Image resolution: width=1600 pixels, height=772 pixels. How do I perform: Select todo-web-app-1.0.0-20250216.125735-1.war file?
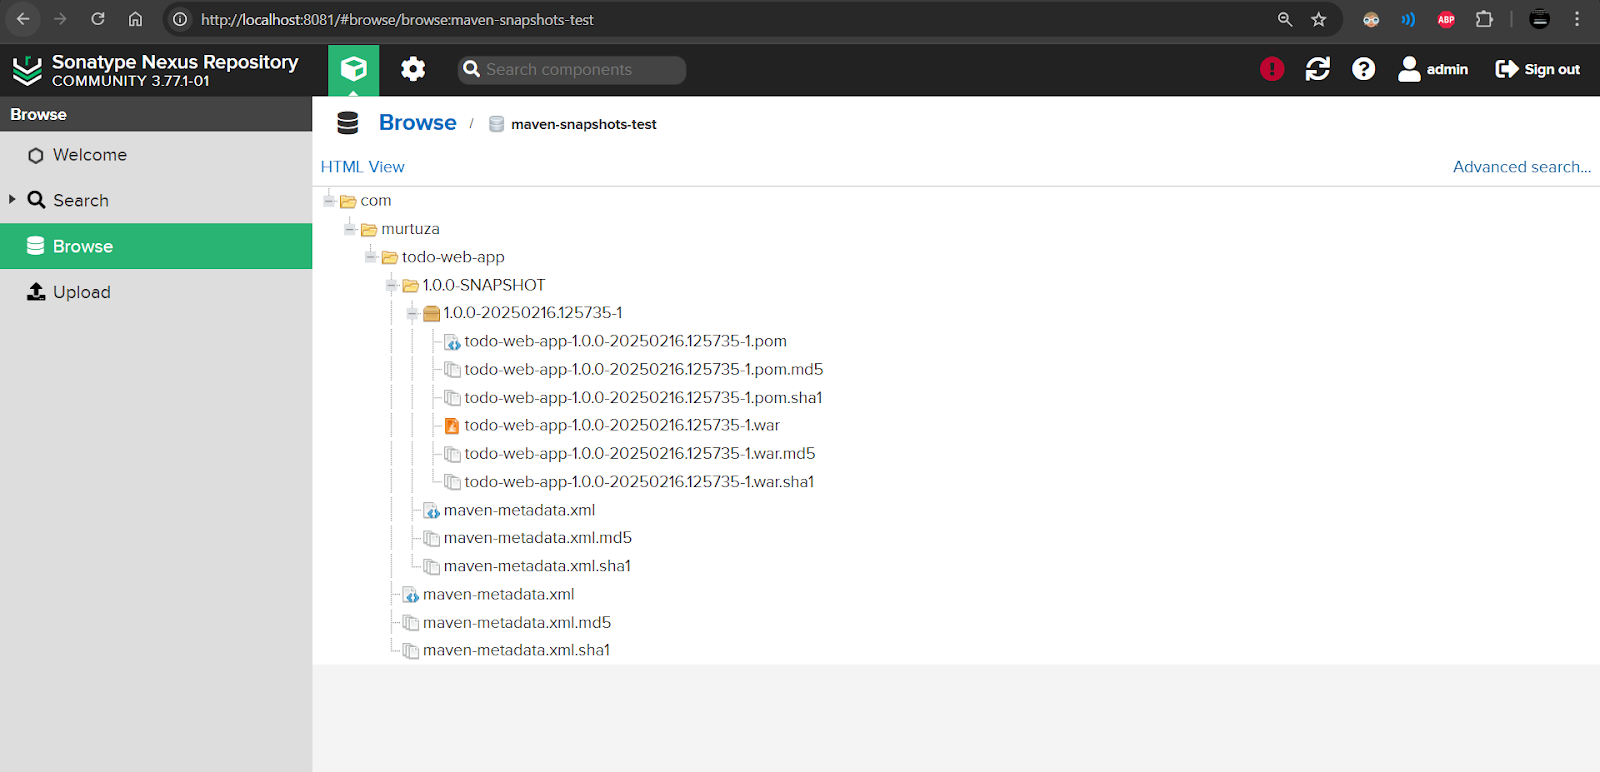(x=622, y=425)
